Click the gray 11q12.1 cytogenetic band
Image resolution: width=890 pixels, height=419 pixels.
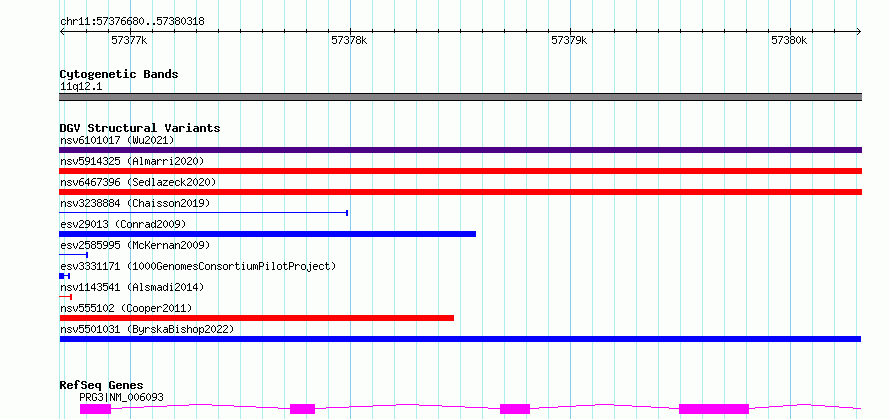(x=460, y=97)
